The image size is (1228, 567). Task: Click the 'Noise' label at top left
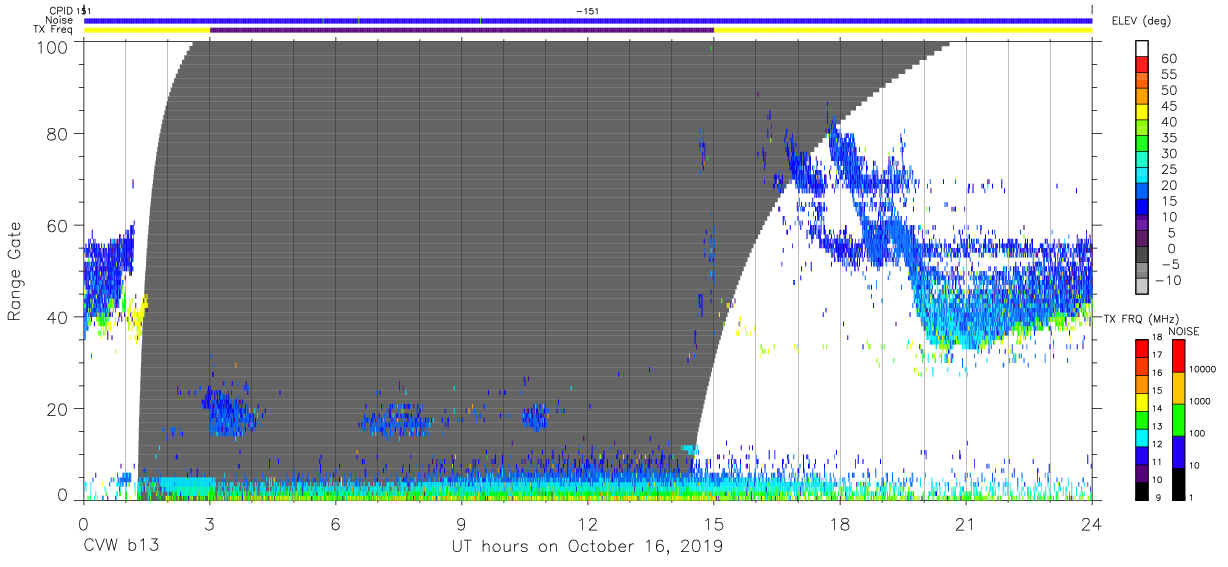point(60,20)
